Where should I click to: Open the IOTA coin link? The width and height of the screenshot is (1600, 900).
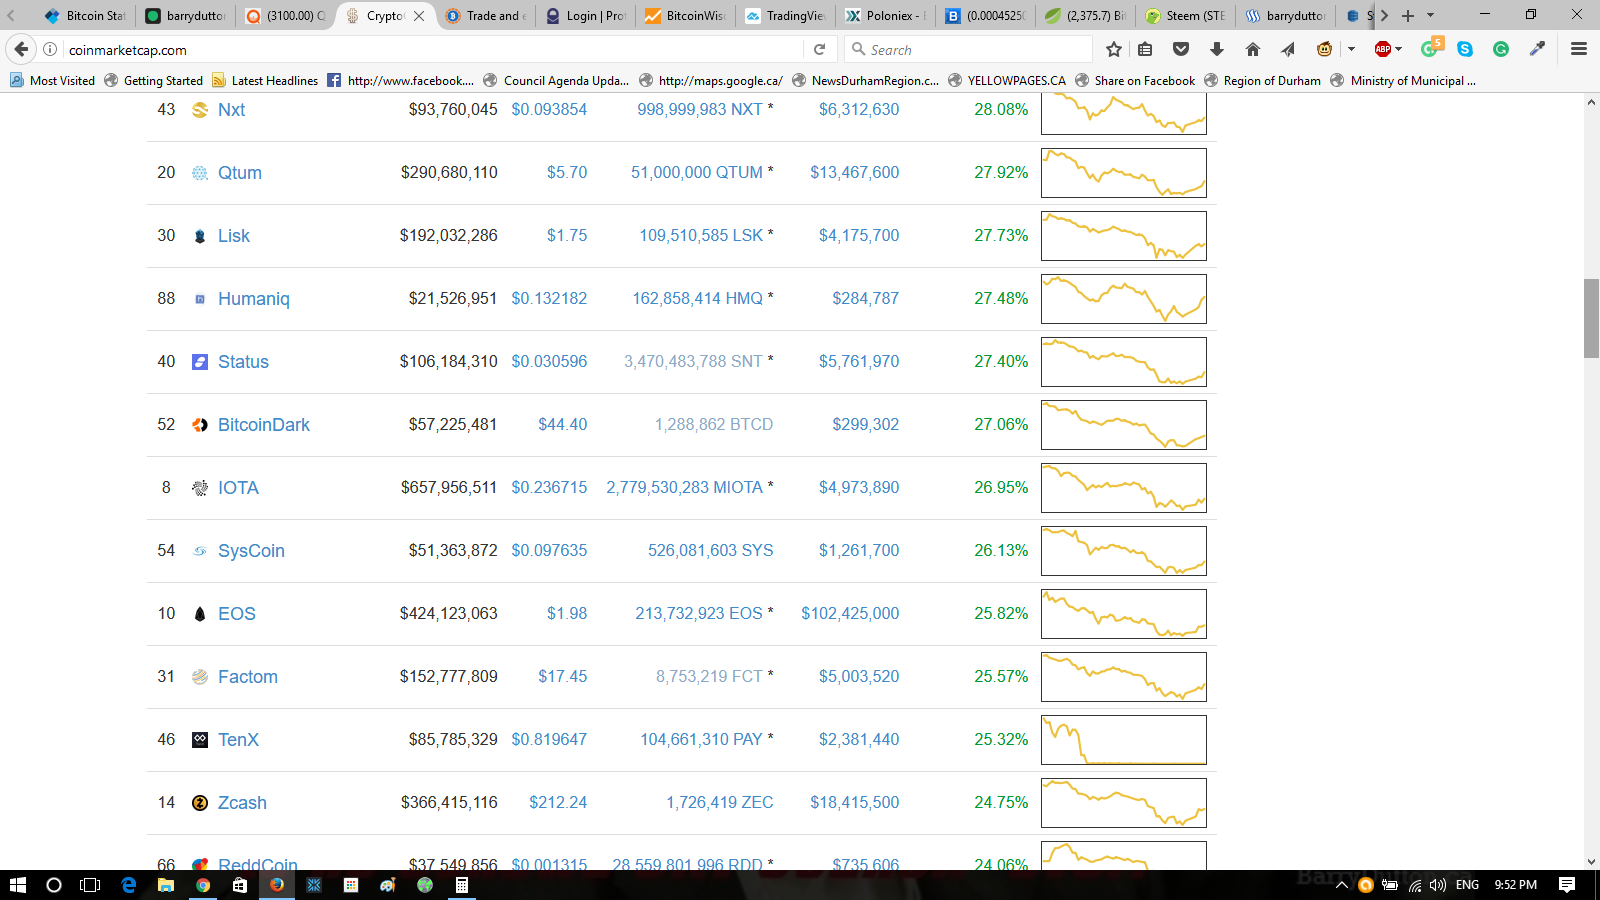pyautogui.click(x=238, y=488)
